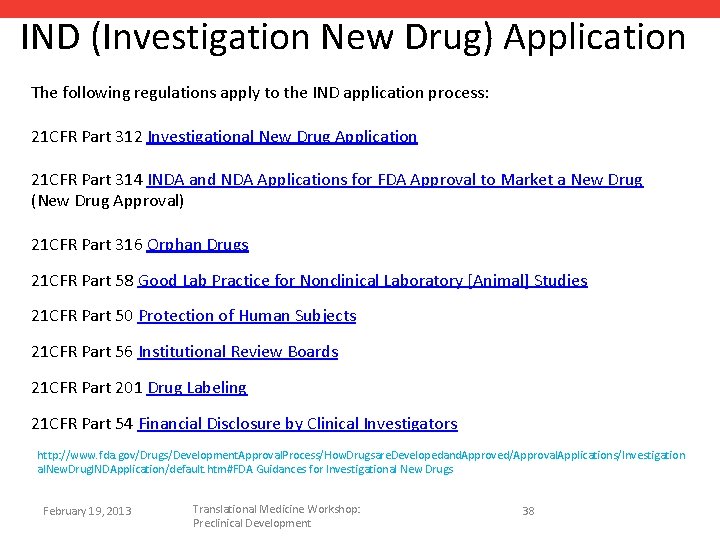720x540 pixels.
Task: Click the text '21CFR Part 50'
Action: pos(82,316)
